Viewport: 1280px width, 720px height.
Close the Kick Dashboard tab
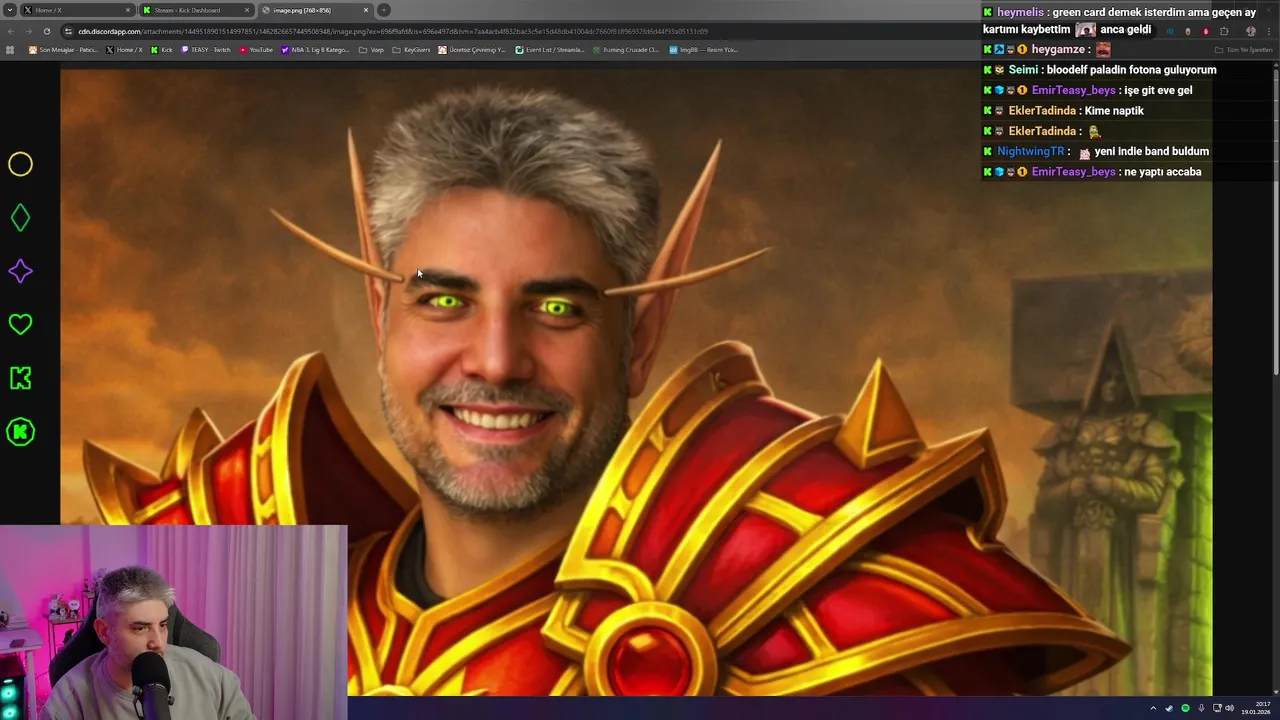tap(247, 10)
